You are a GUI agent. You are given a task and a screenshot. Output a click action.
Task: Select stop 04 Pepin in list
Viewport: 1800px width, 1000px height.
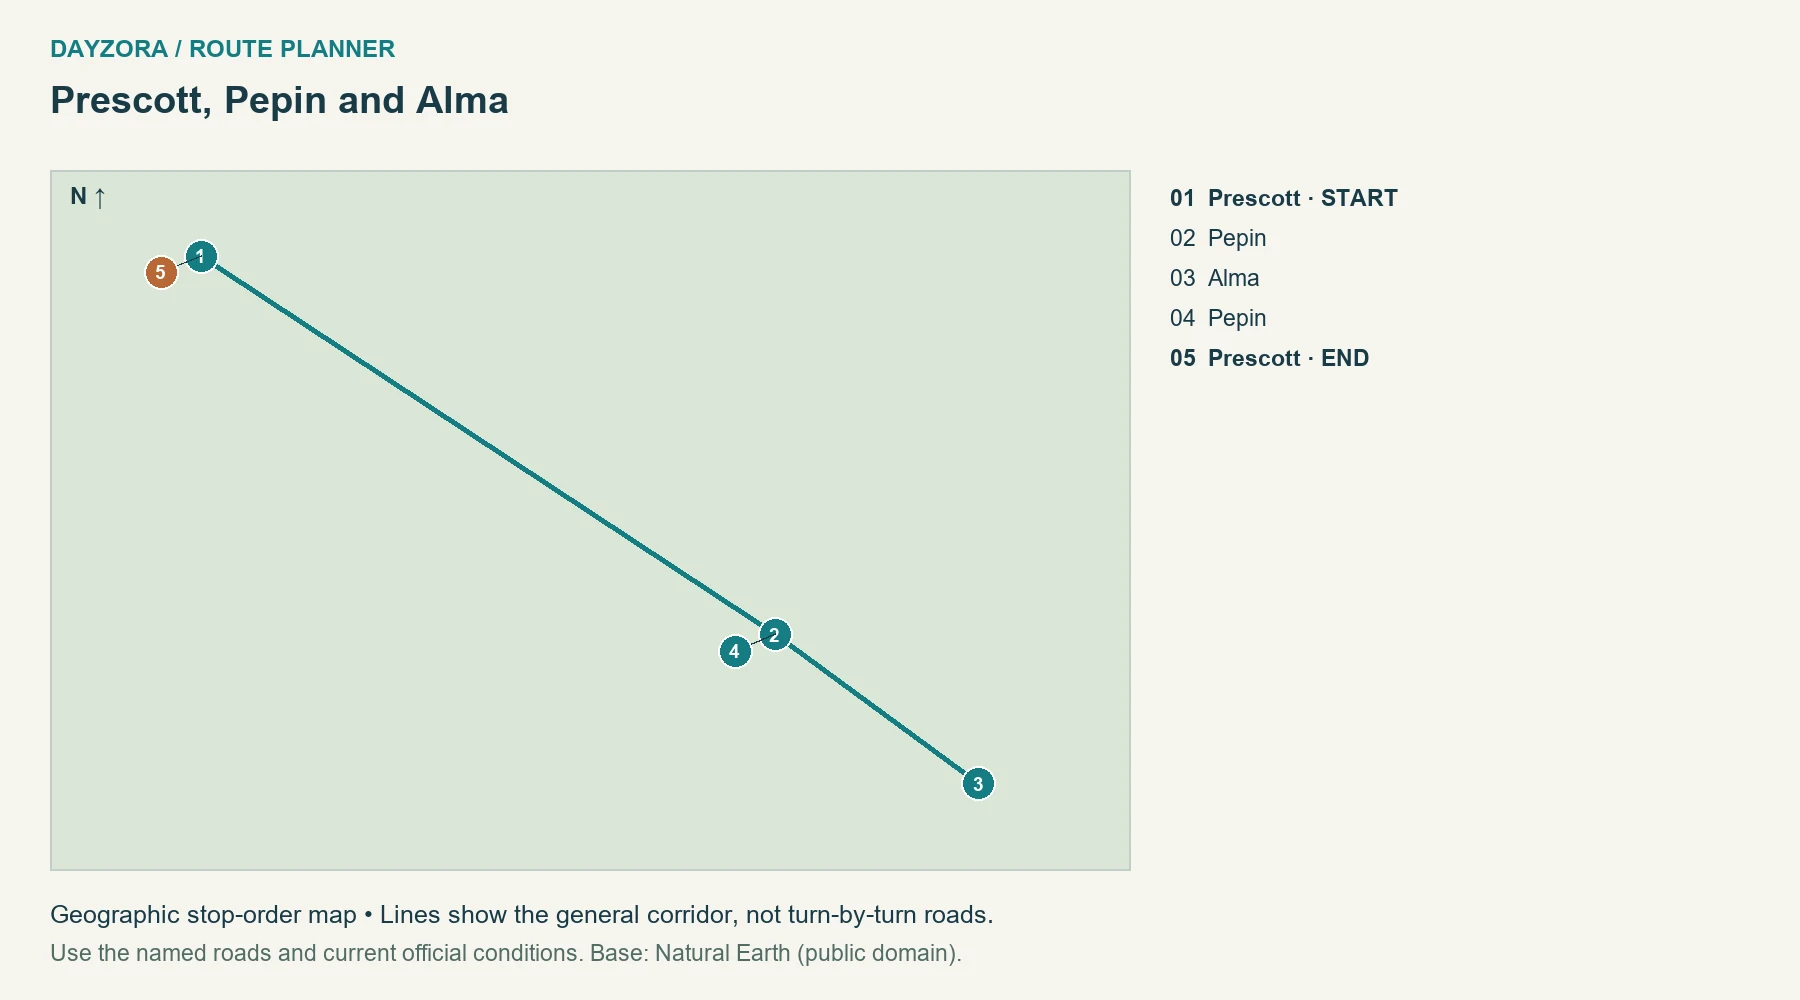(x=1218, y=318)
